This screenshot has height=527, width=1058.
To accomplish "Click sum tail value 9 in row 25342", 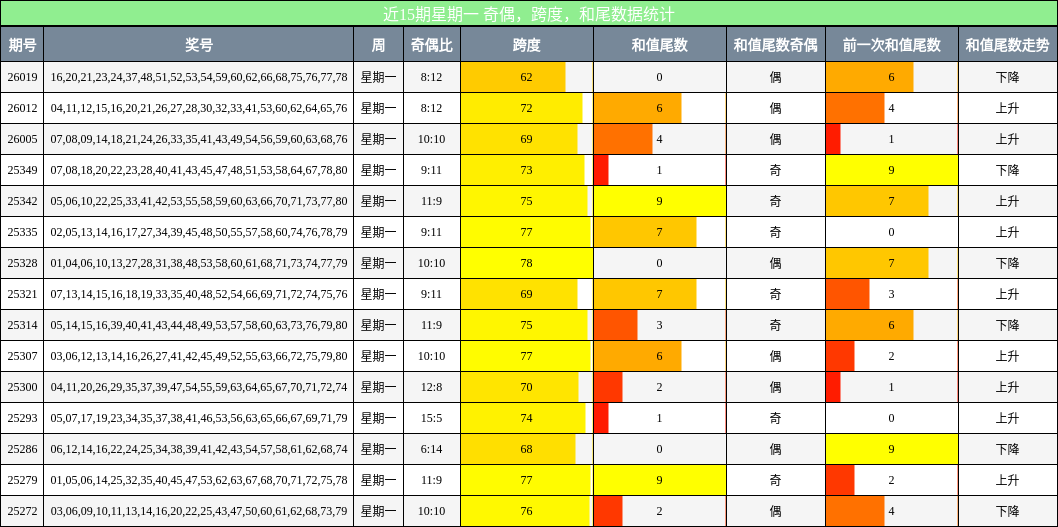I will pyautogui.click(x=660, y=201).
